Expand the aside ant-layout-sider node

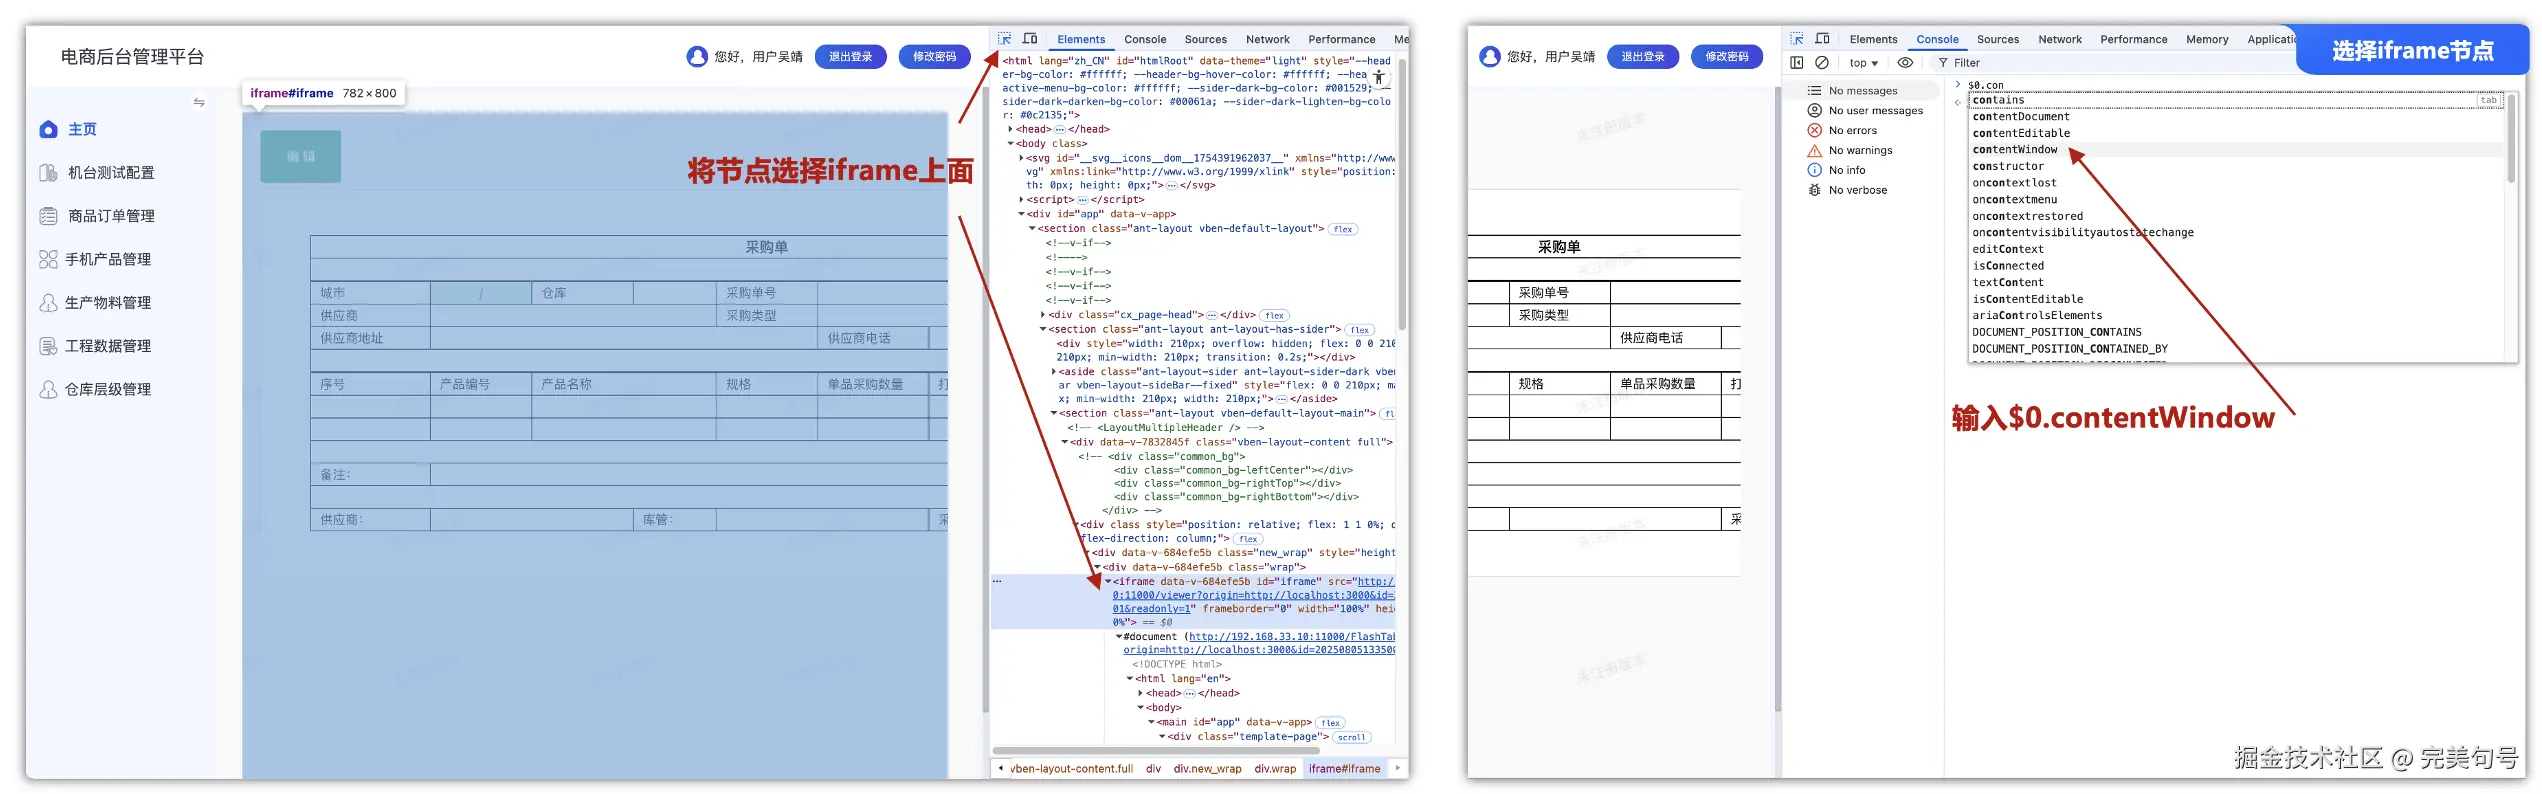pyautogui.click(x=1054, y=372)
